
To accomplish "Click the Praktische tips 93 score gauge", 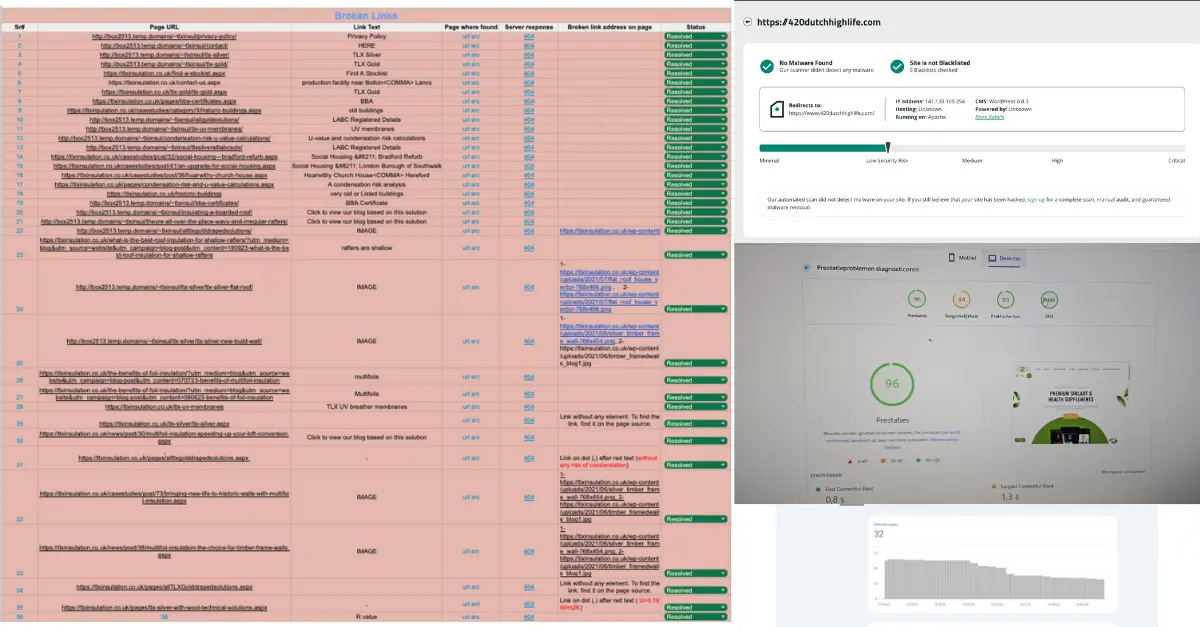I will coord(1005,299).
